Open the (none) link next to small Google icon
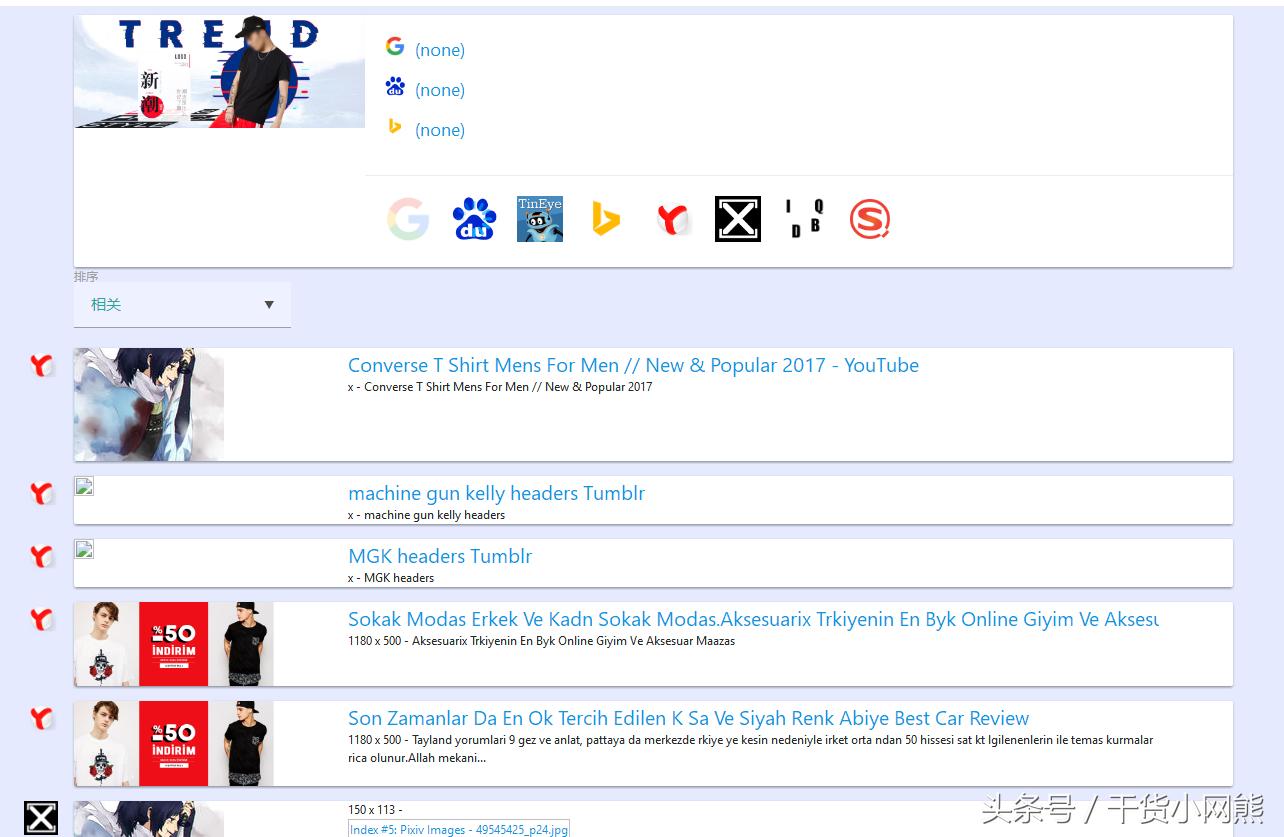This screenshot has width=1284, height=837. coord(440,50)
